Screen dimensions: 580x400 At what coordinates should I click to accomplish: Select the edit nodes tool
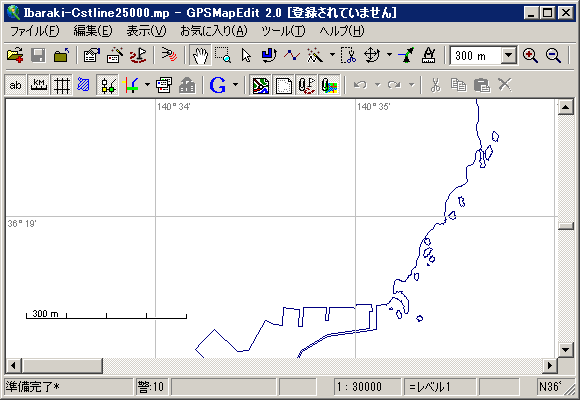[x=269, y=56]
